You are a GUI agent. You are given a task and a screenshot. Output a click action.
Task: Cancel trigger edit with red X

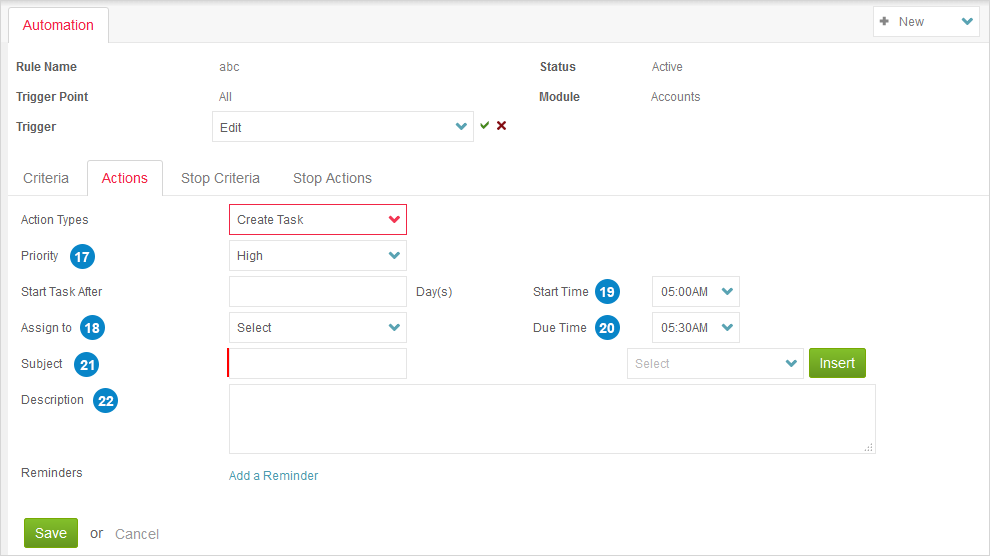tap(501, 125)
